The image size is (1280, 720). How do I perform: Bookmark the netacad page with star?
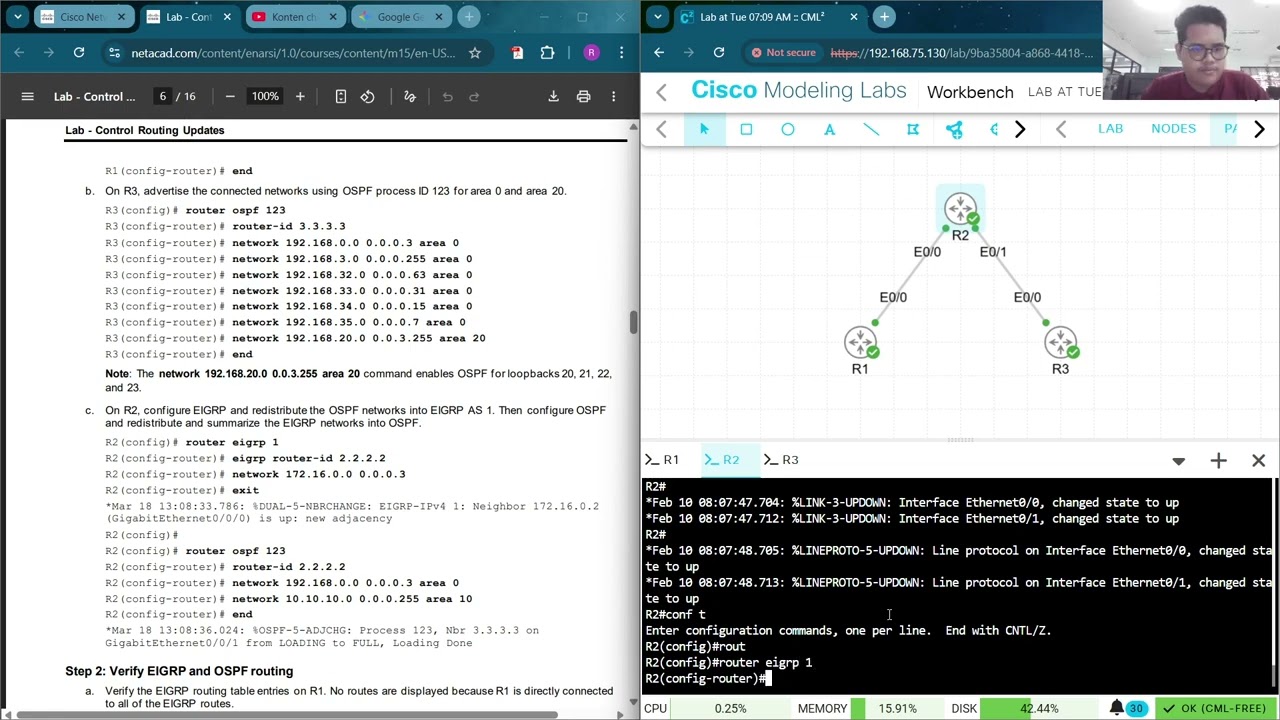pos(475,52)
